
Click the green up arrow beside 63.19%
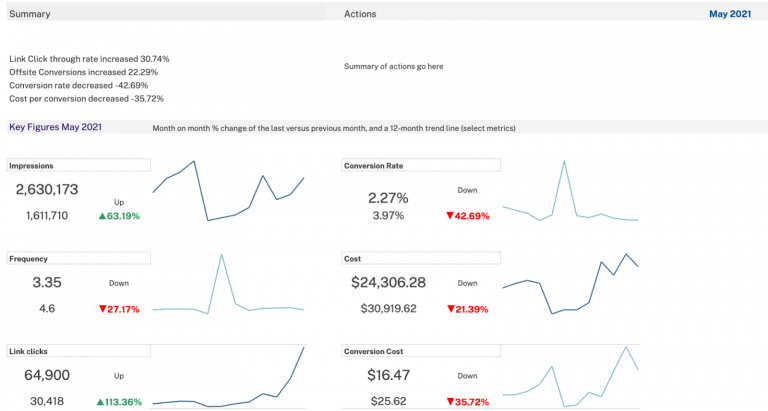[103, 216]
